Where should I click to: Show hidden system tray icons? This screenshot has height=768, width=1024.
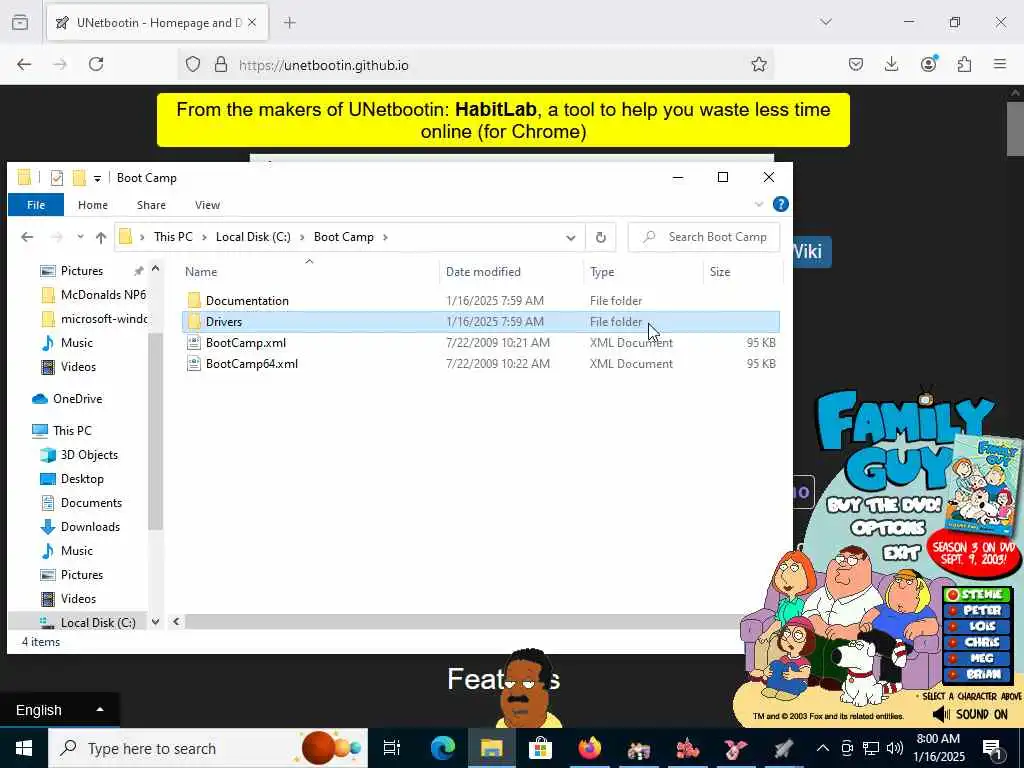pos(822,748)
